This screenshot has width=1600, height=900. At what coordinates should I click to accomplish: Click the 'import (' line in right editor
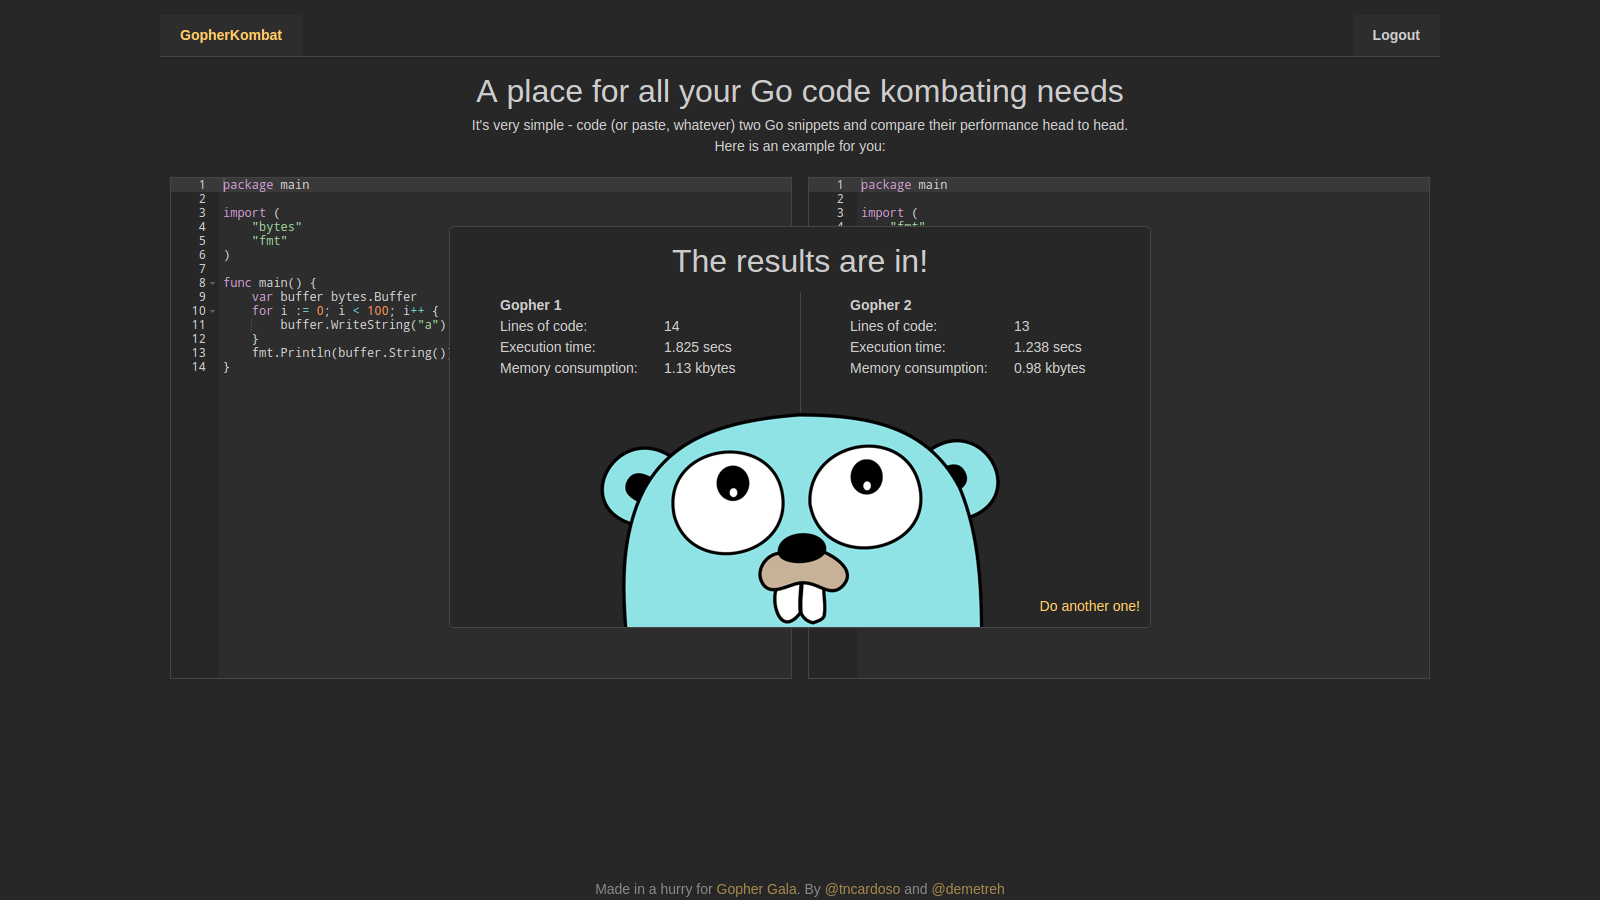tap(890, 213)
